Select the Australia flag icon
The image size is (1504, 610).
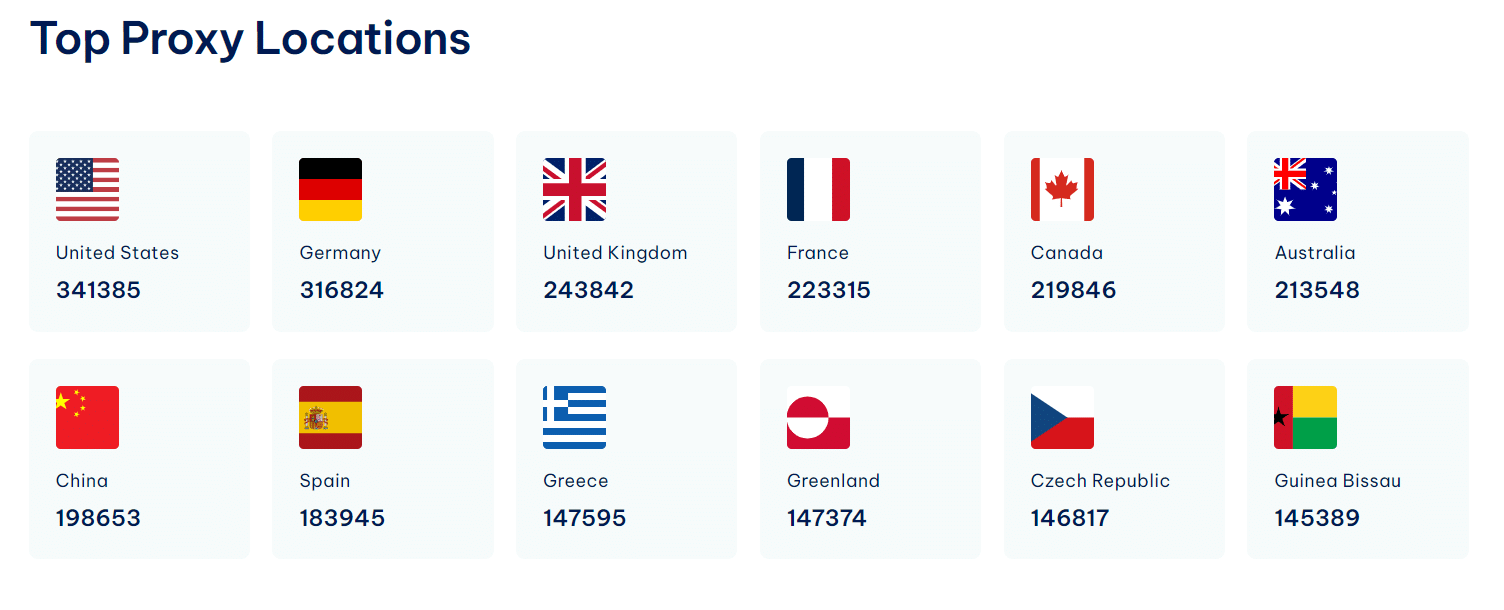coord(1306,189)
